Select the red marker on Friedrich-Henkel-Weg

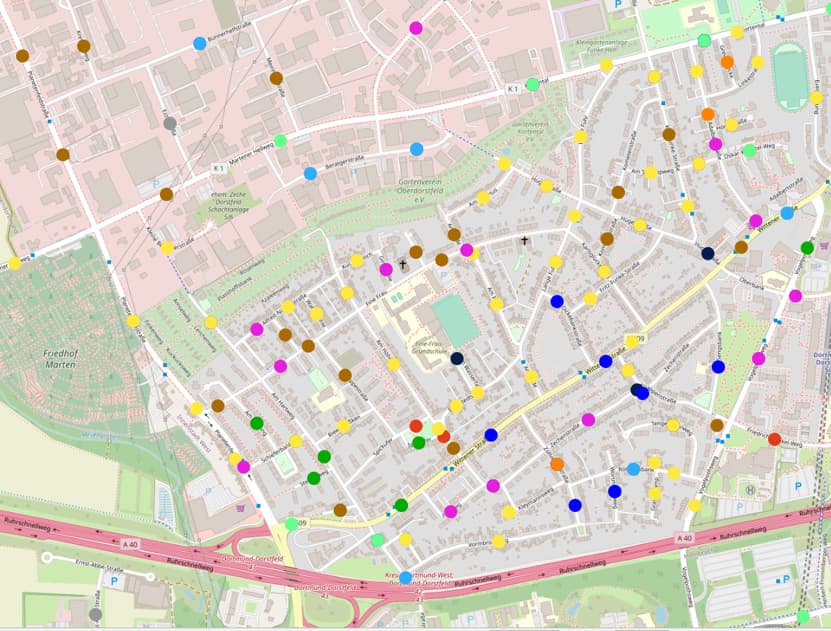coord(774,438)
